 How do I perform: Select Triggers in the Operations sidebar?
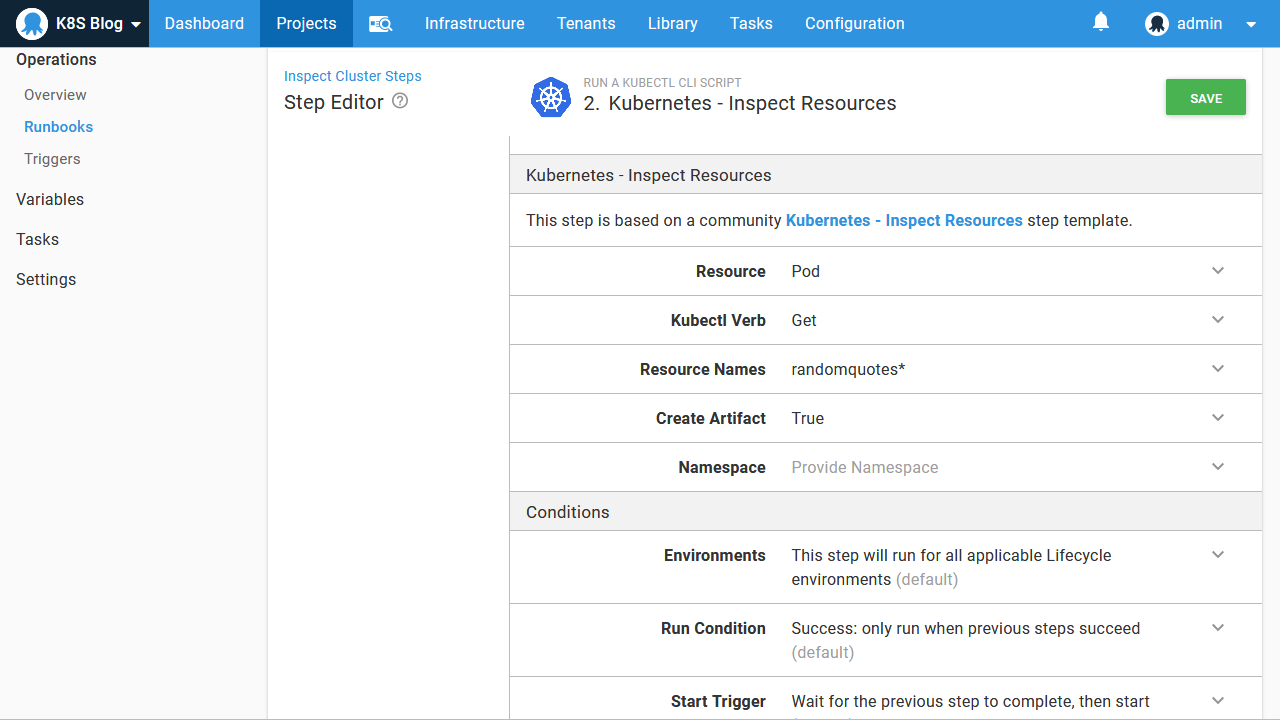pos(52,159)
